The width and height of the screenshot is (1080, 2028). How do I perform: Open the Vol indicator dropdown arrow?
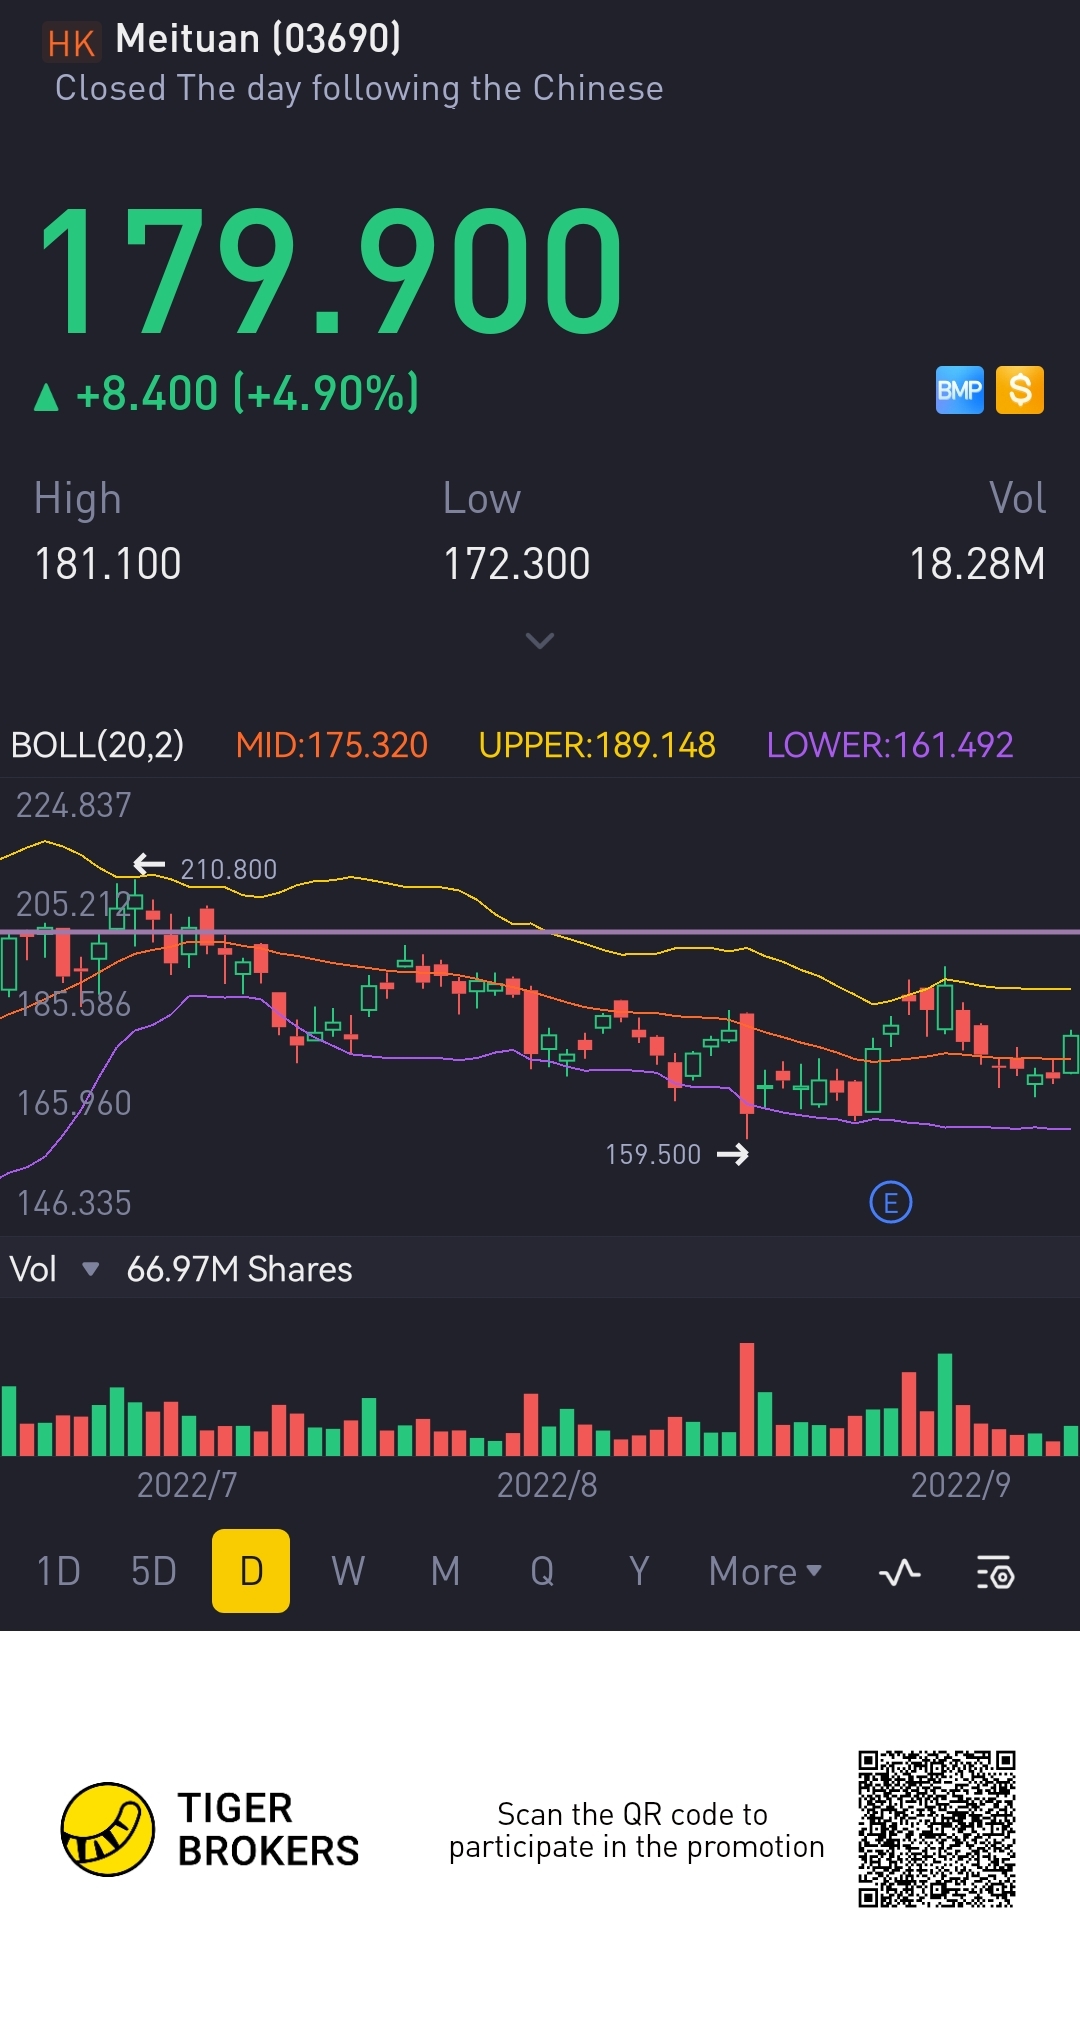(x=90, y=1269)
